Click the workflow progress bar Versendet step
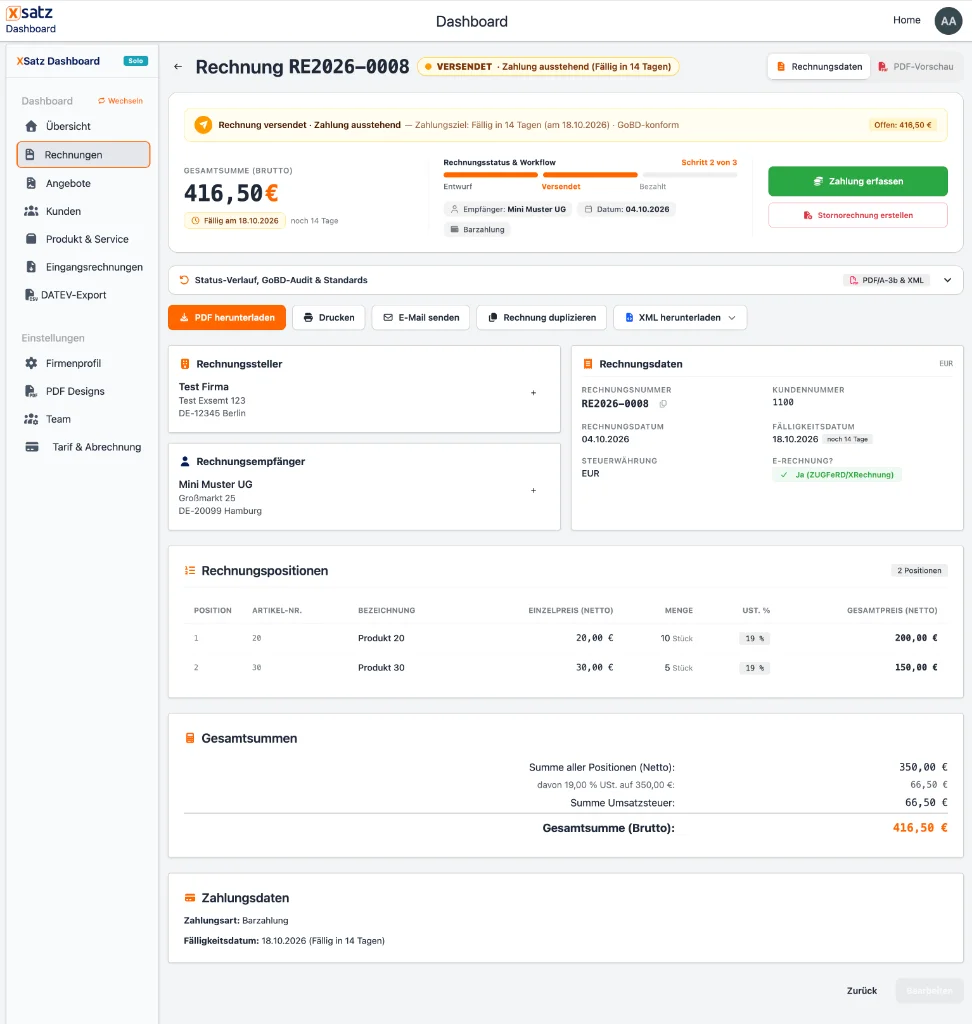Image resolution: width=972 pixels, height=1024 pixels. [x=590, y=175]
